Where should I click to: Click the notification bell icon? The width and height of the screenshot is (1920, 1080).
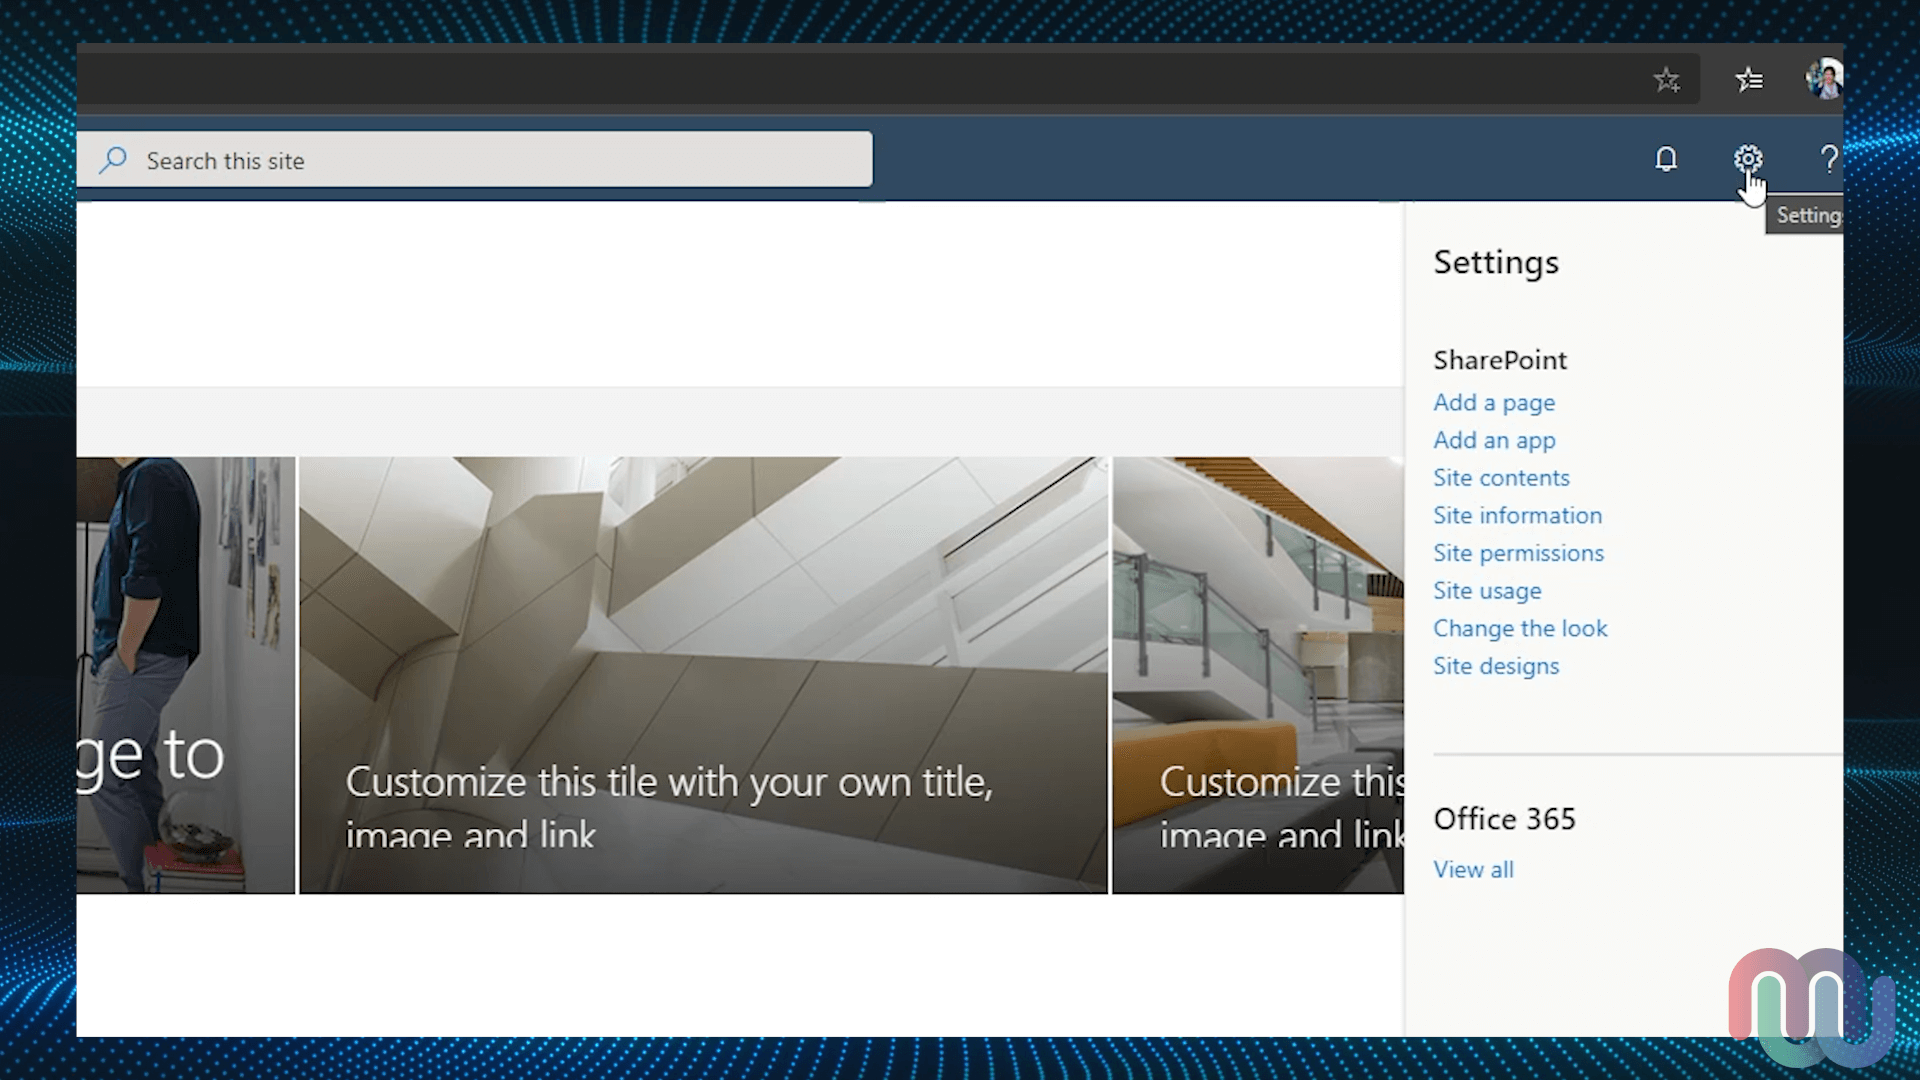[x=1665, y=158]
